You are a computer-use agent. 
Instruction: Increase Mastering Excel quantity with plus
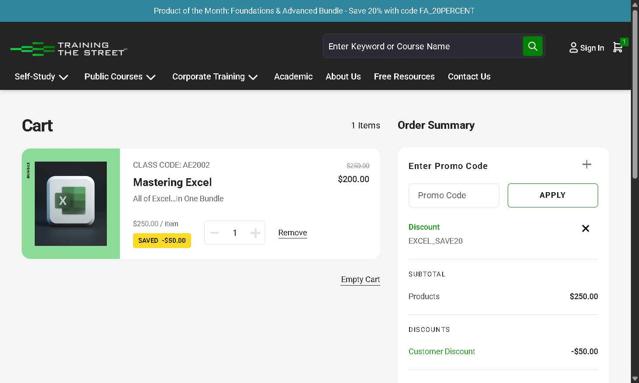point(255,233)
